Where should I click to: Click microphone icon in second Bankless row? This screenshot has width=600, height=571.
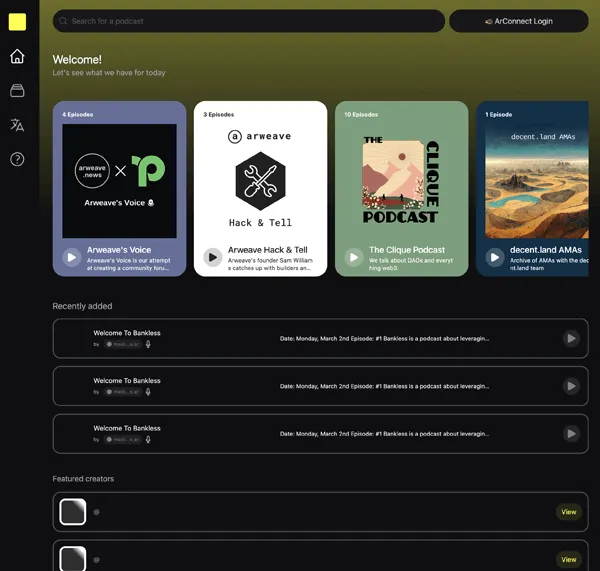(148, 392)
